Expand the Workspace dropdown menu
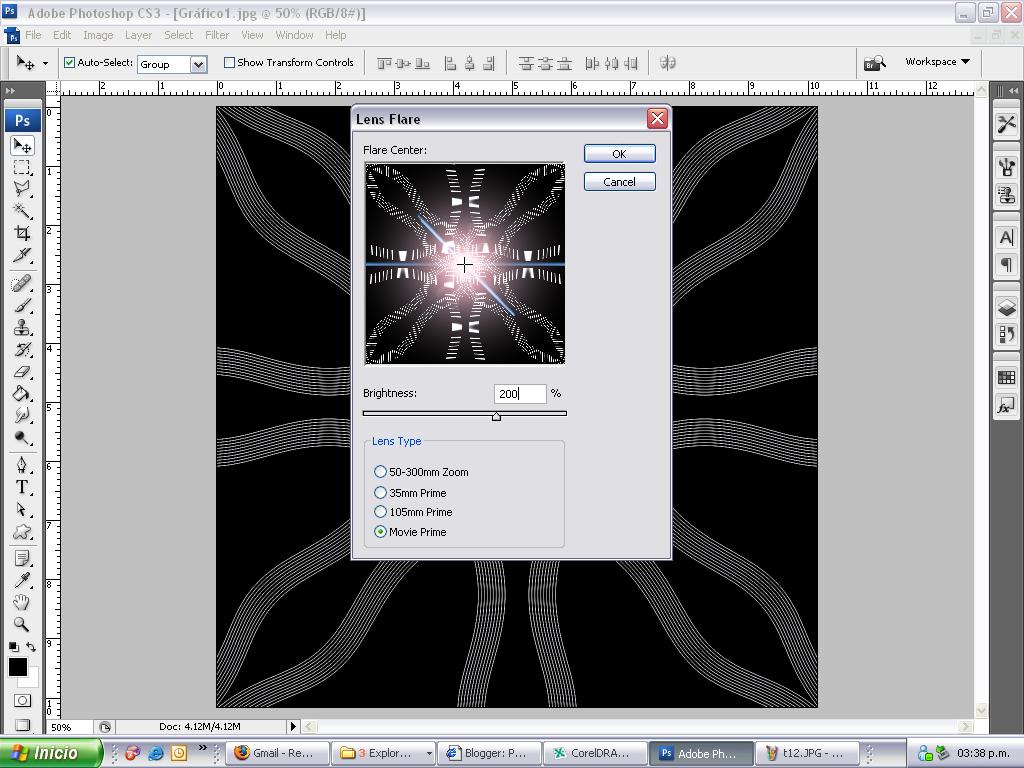The image size is (1024, 768). (937, 61)
